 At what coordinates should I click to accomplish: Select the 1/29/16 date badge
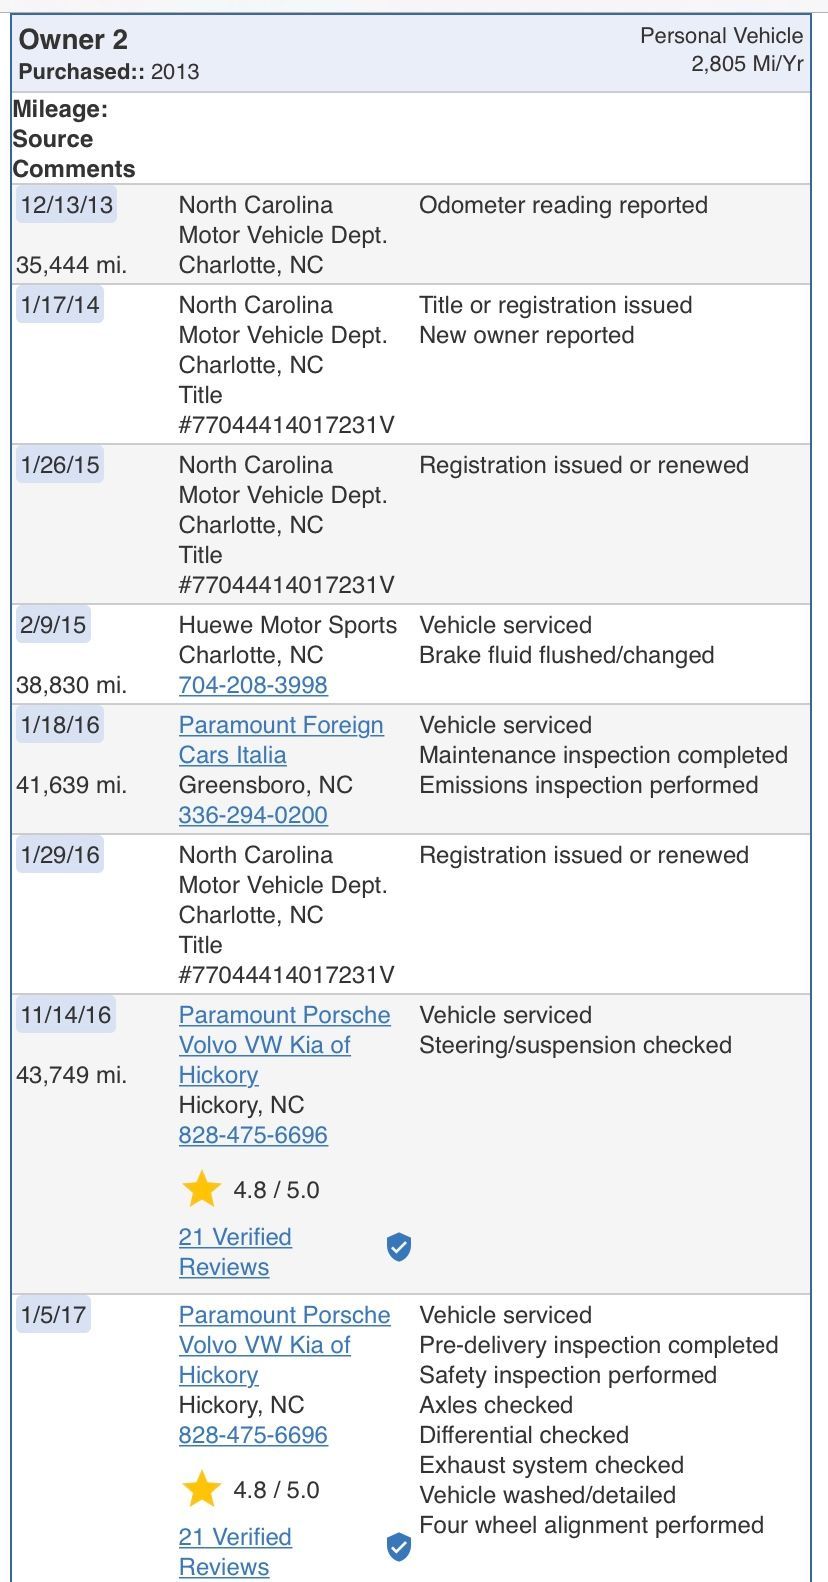tap(60, 855)
